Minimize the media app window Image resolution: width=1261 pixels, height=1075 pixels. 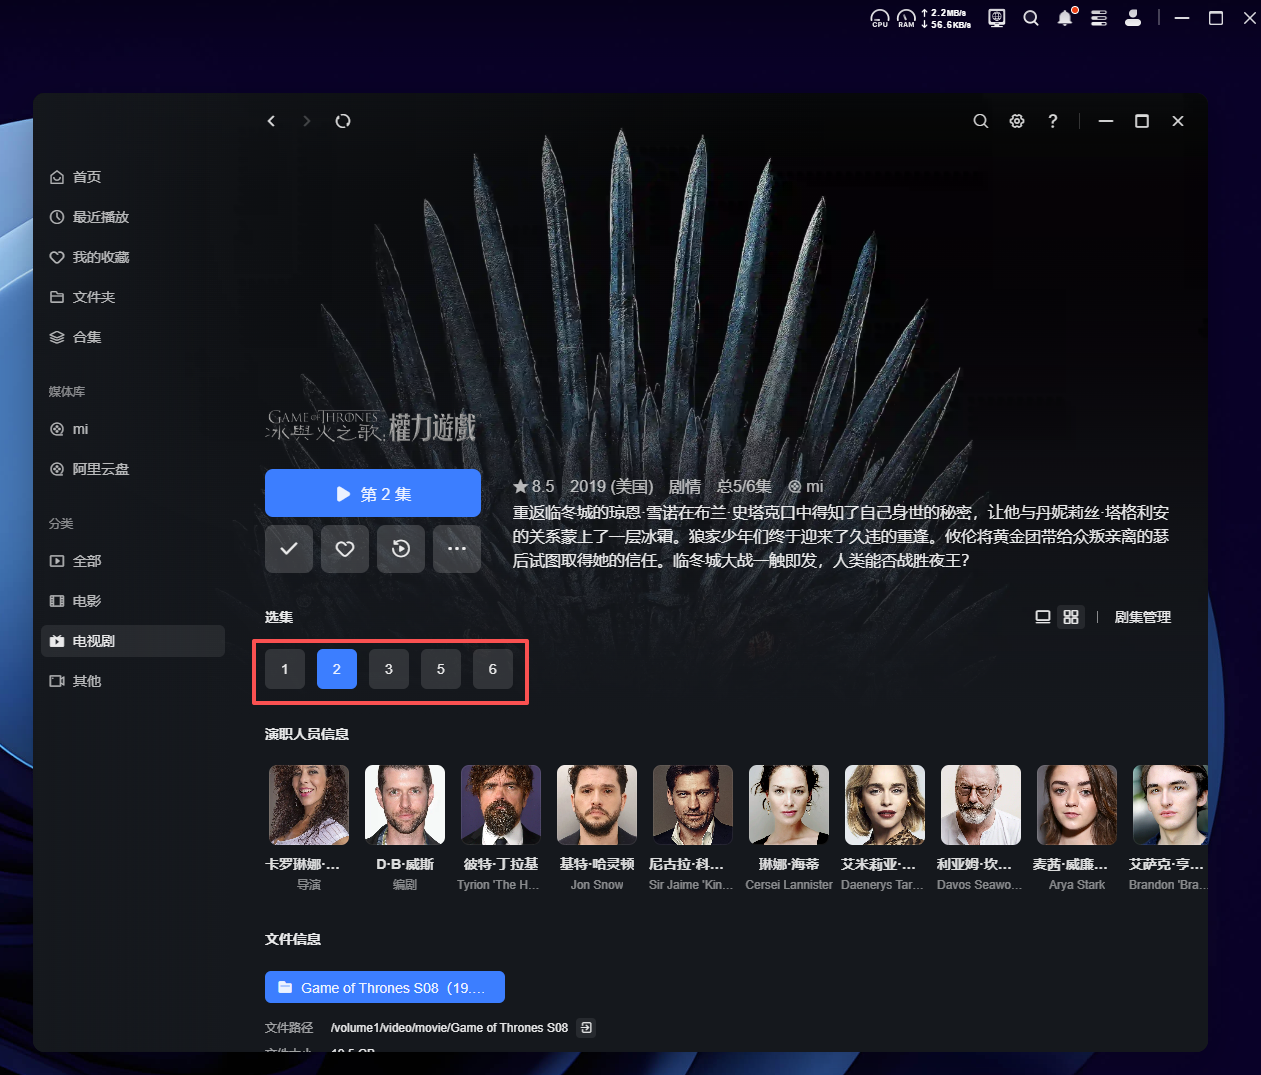(x=1106, y=121)
